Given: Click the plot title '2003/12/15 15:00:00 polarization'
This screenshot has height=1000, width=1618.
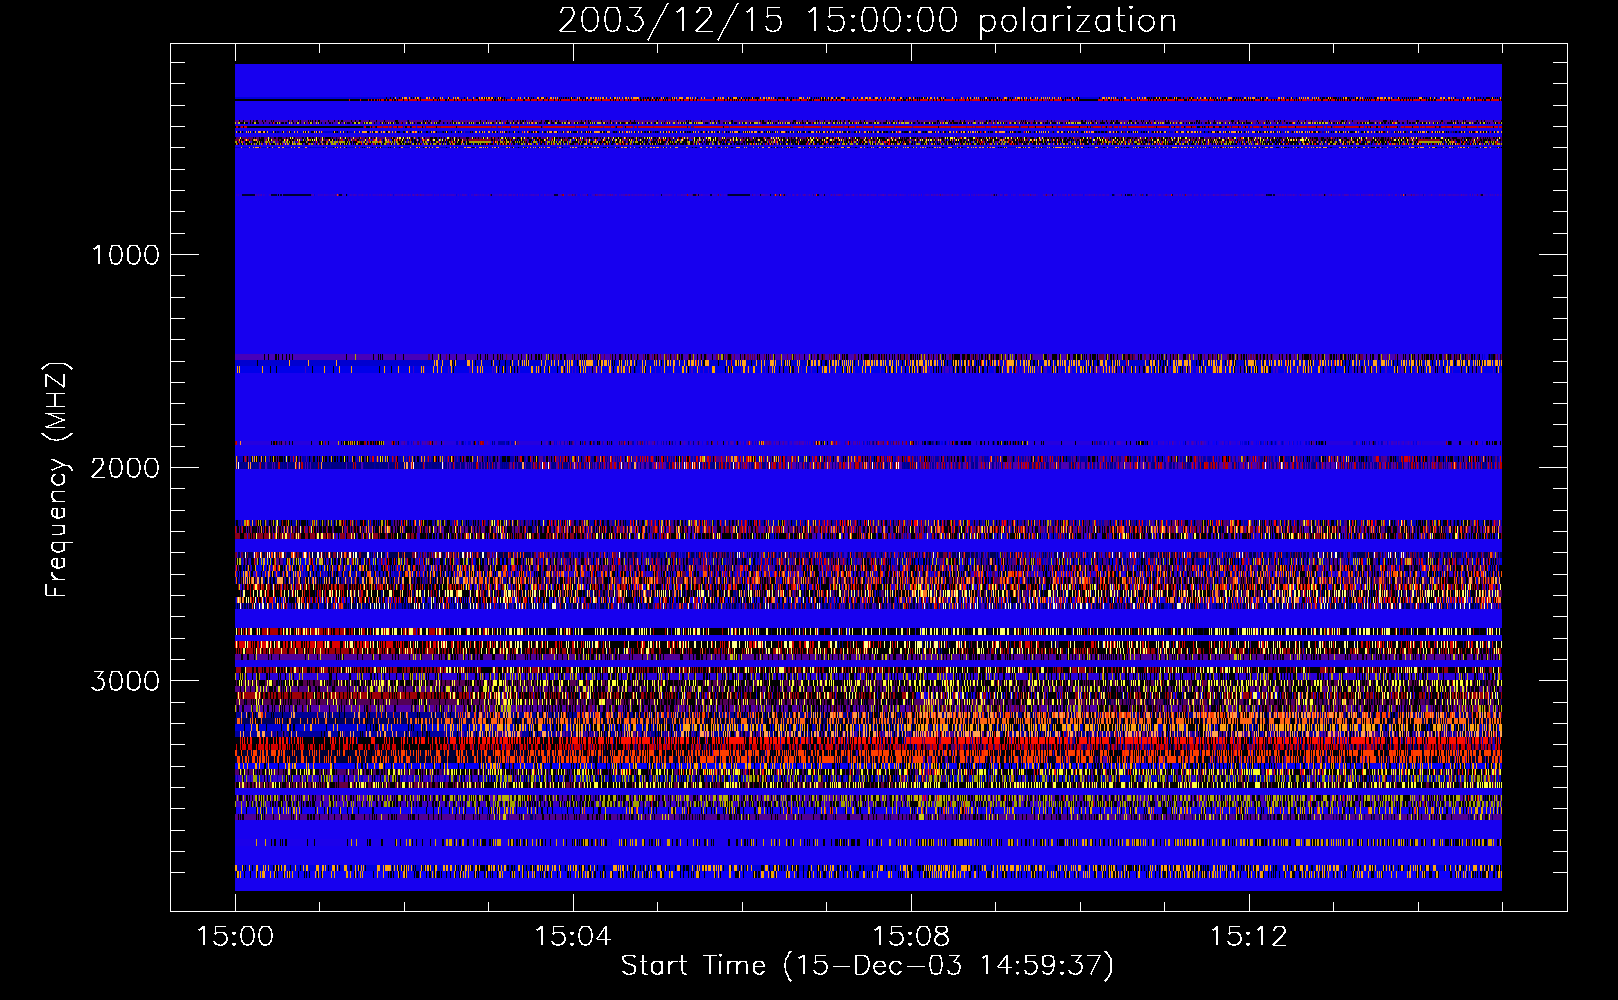Looking at the screenshot, I should 867,21.
